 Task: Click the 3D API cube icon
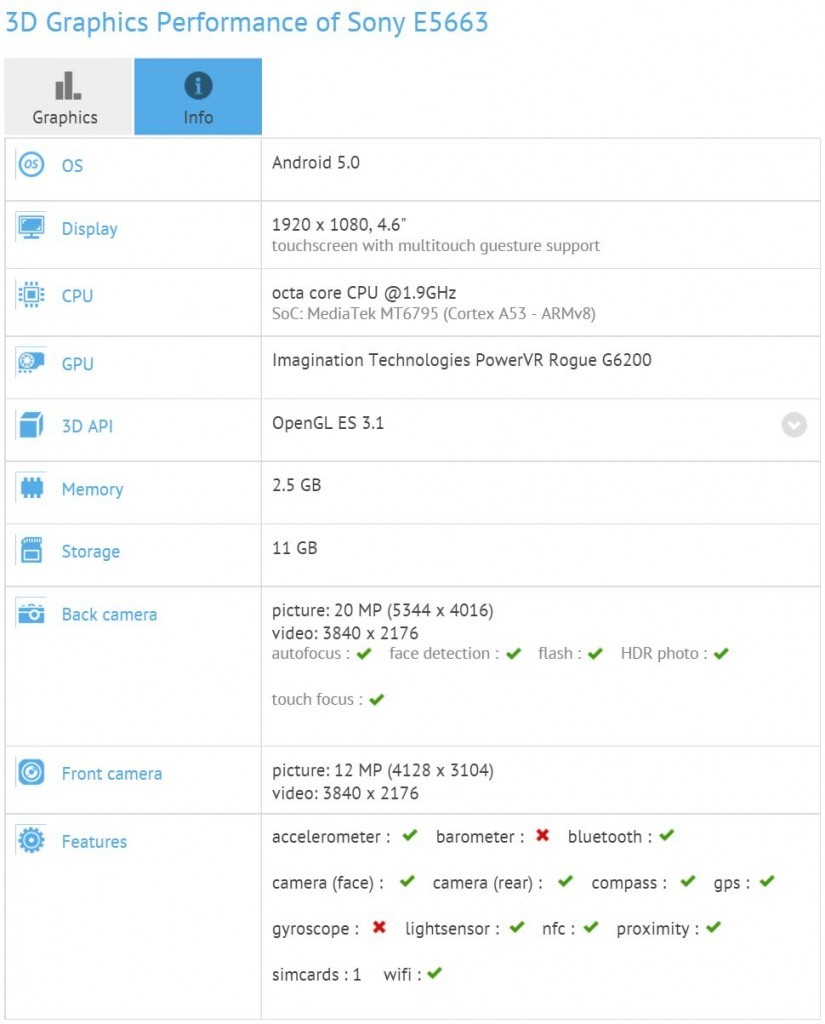[31, 425]
